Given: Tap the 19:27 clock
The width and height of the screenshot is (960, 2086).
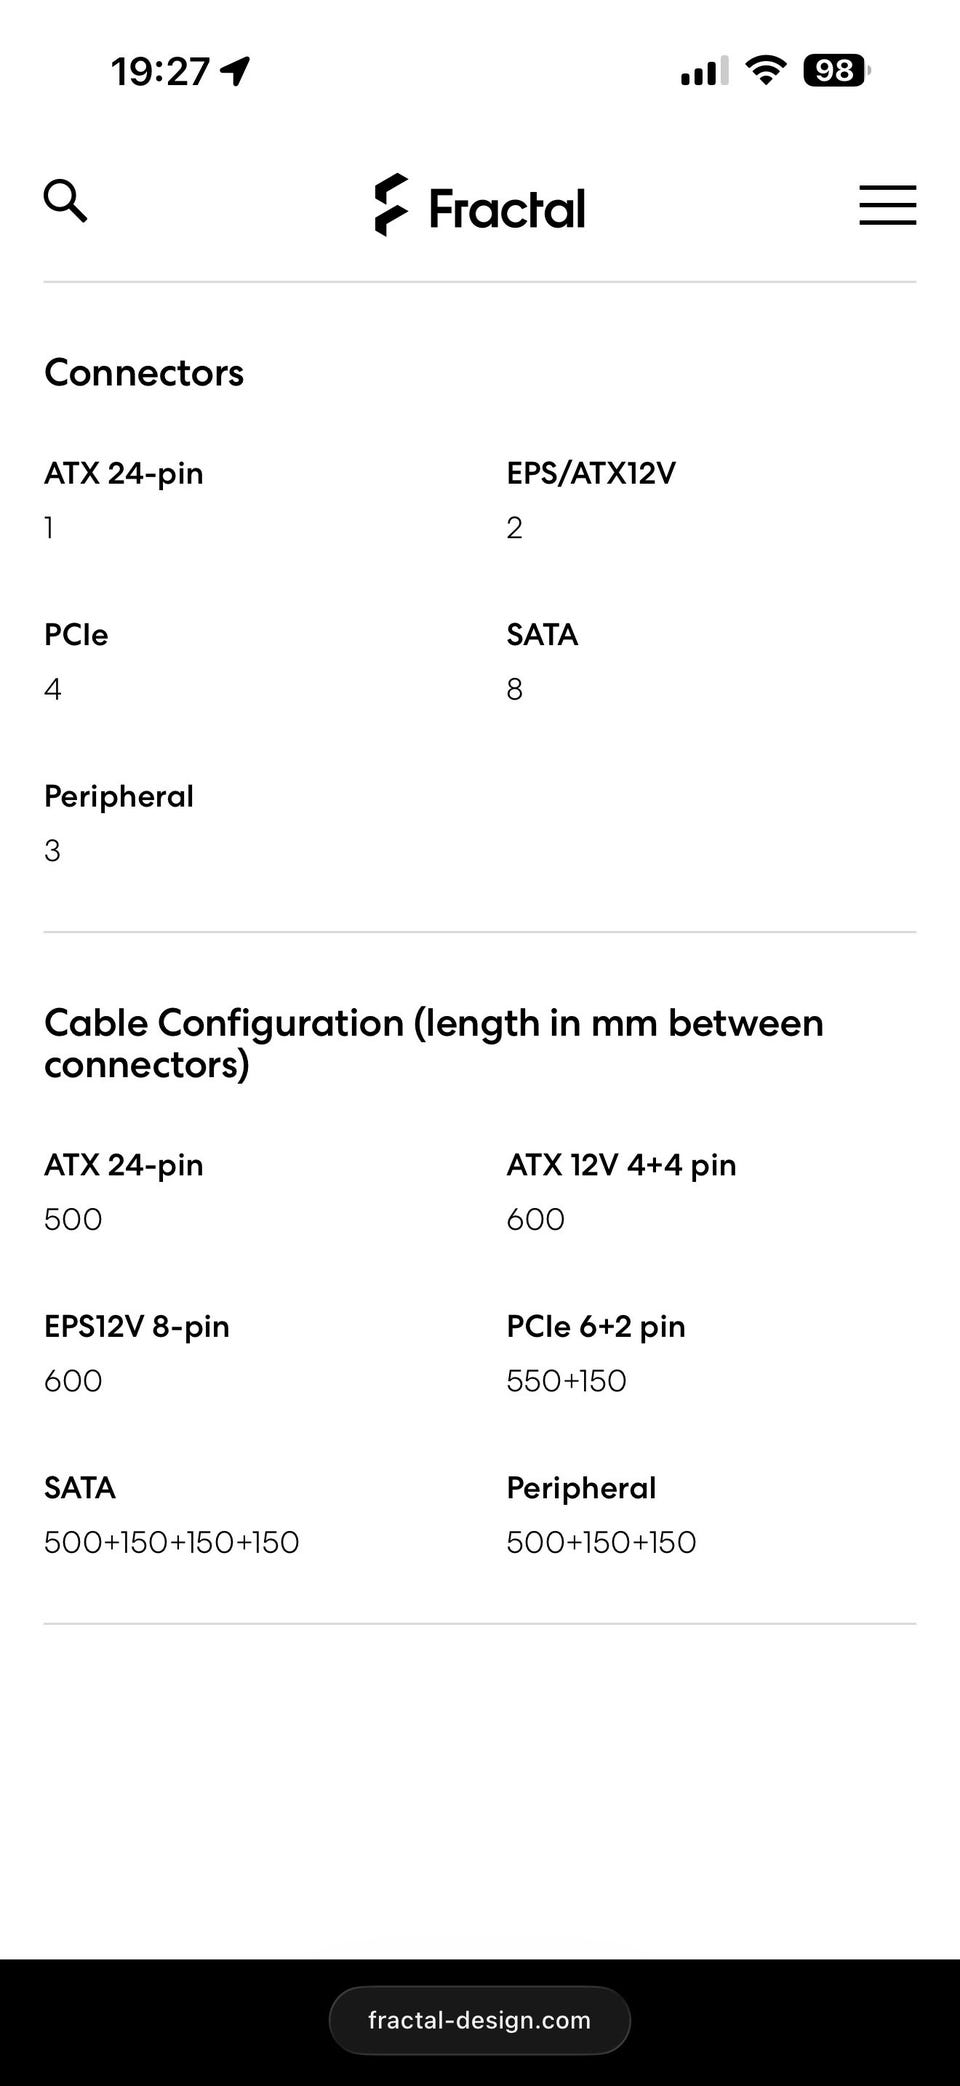Looking at the screenshot, I should coord(160,72).
